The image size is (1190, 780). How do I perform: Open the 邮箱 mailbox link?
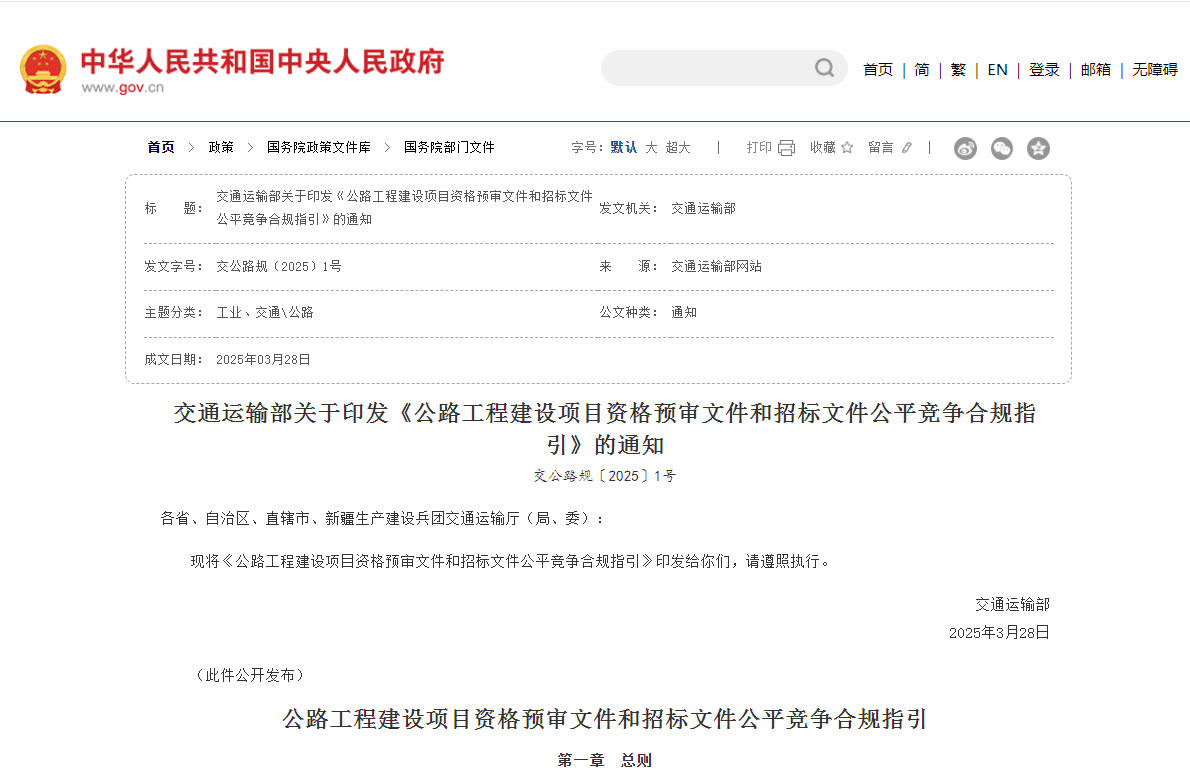[1095, 70]
